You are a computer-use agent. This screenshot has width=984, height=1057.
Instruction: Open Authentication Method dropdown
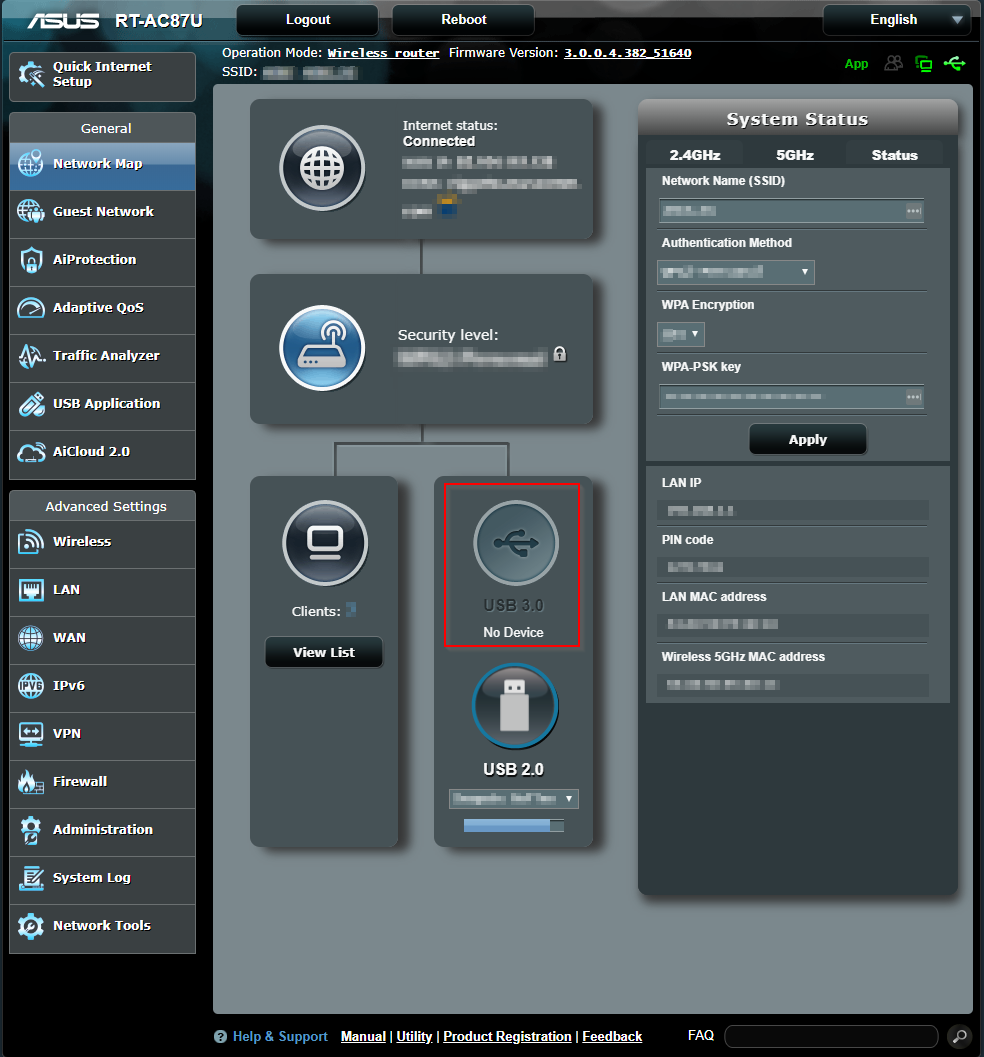click(736, 272)
